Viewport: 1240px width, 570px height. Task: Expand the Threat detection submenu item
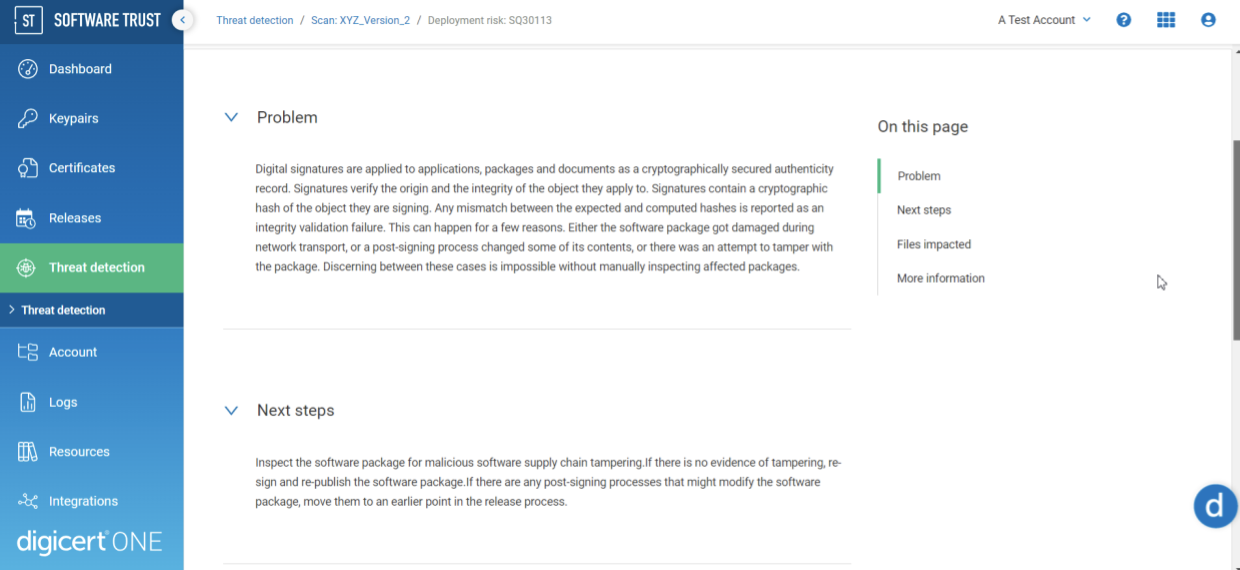point(63,310)
